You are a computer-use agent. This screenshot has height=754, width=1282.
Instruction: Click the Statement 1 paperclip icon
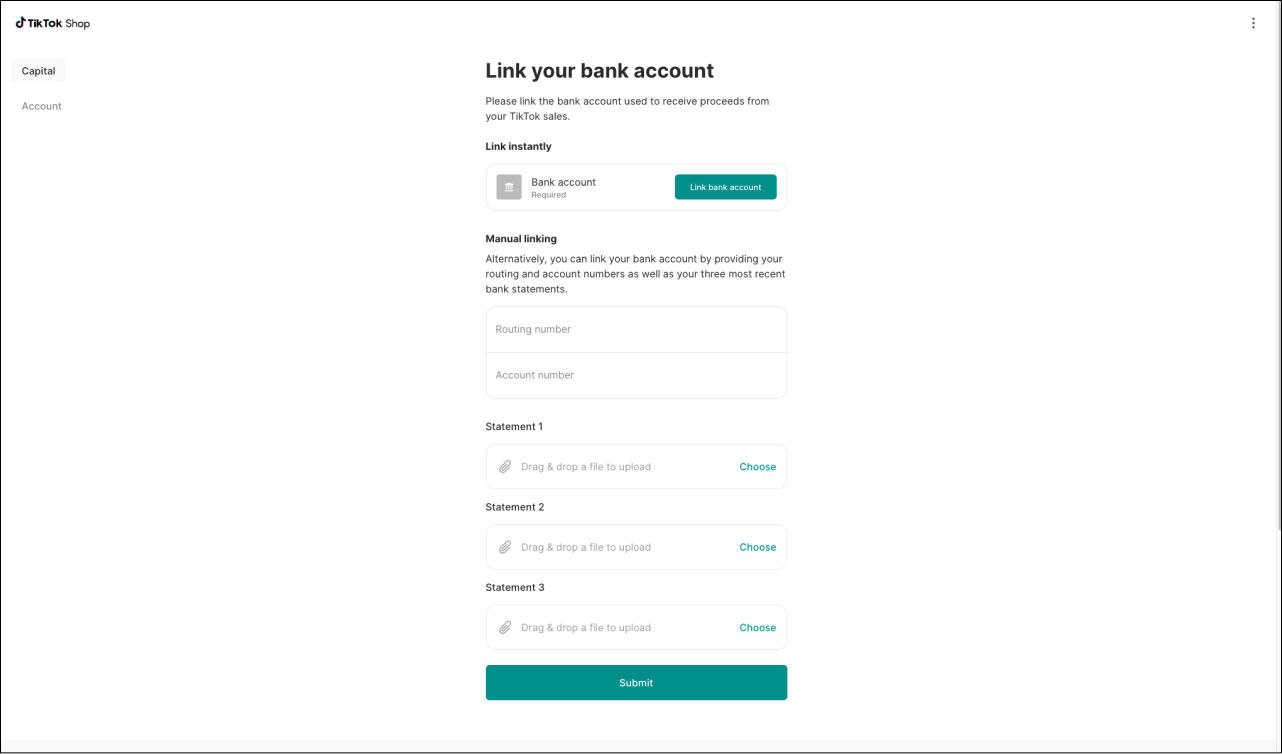(x=505, y=467)
